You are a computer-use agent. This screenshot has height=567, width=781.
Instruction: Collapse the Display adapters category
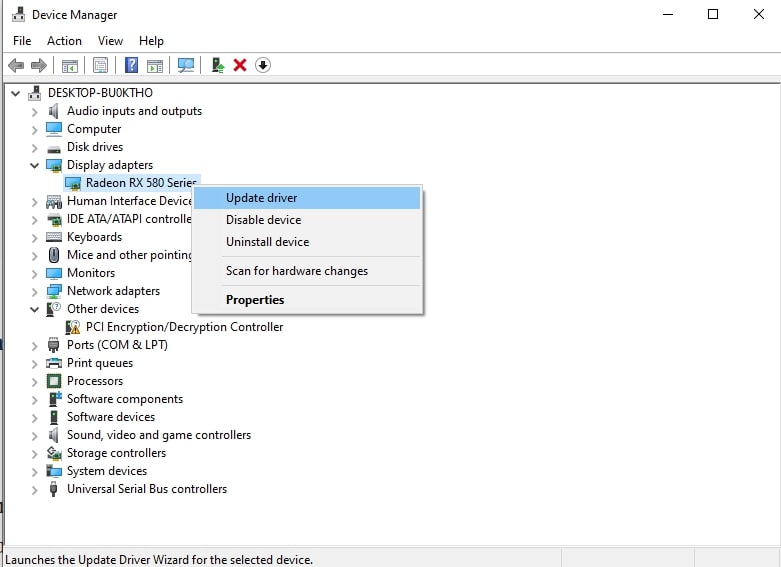pyautogui.click(x=35, y=165)
